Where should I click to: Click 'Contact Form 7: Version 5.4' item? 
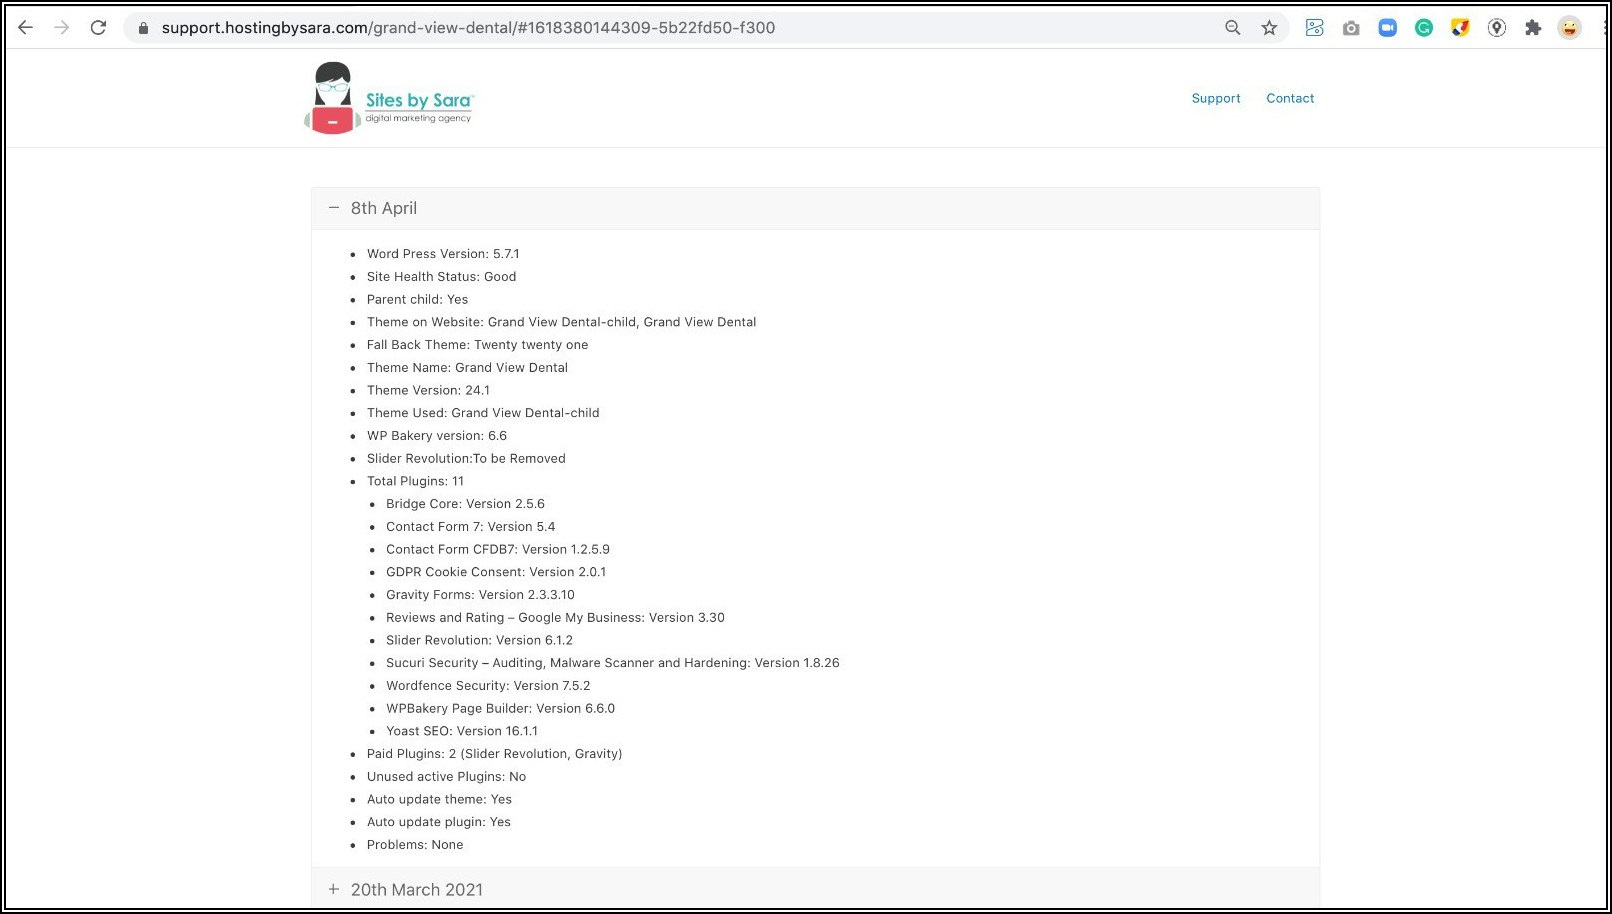pos(470,527)
